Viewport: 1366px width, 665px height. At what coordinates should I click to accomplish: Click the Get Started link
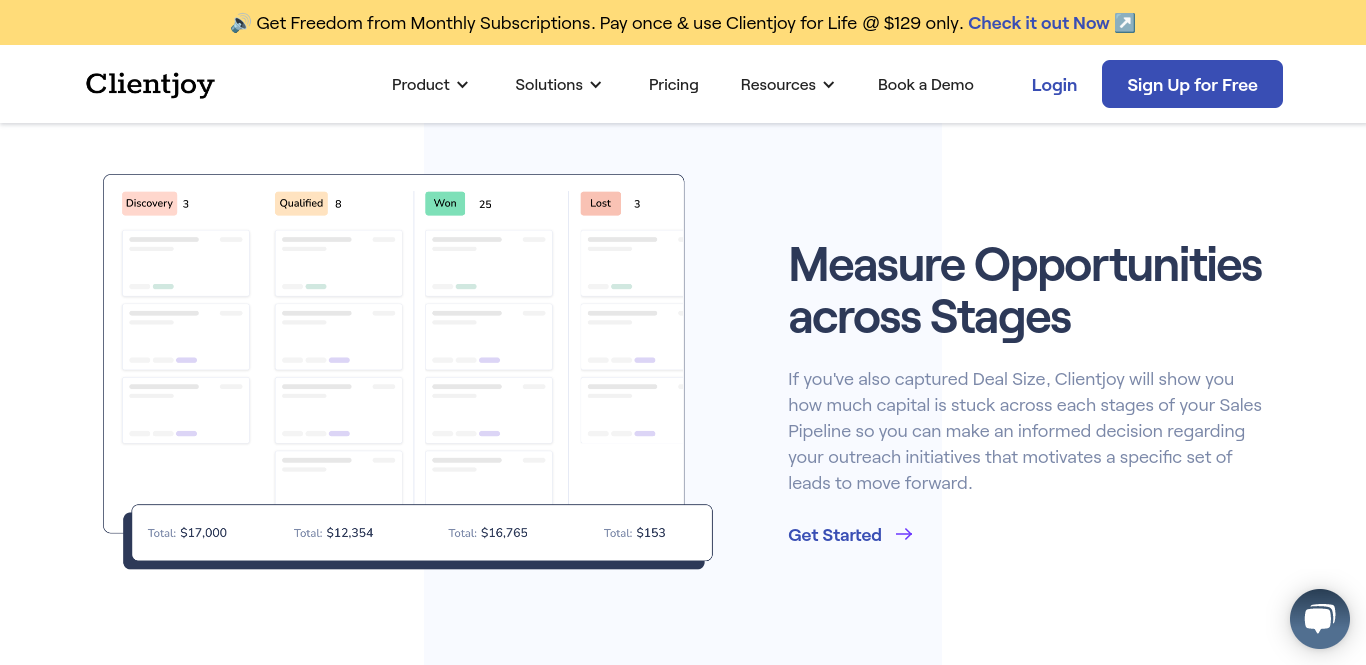pyautogui.click(x=835, y=535)
